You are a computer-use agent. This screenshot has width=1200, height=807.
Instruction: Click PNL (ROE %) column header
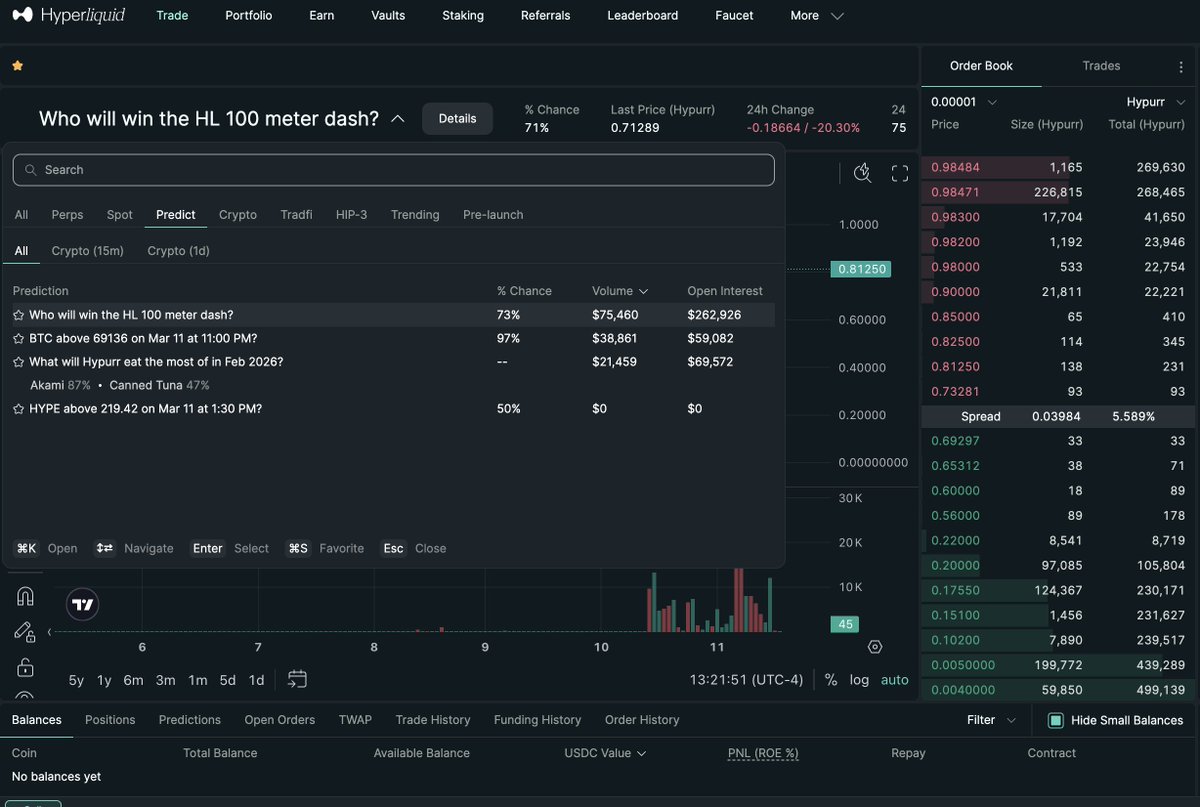pyautogui.click(x=763, y=753)
